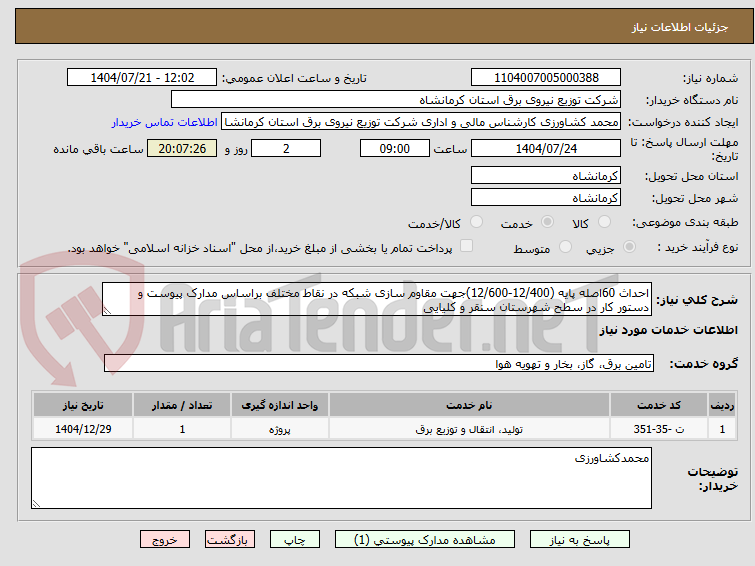Click the delivery province field کرمانشاه
The image size is (755, 566).
pyautogui.click(x=546, y=176)
